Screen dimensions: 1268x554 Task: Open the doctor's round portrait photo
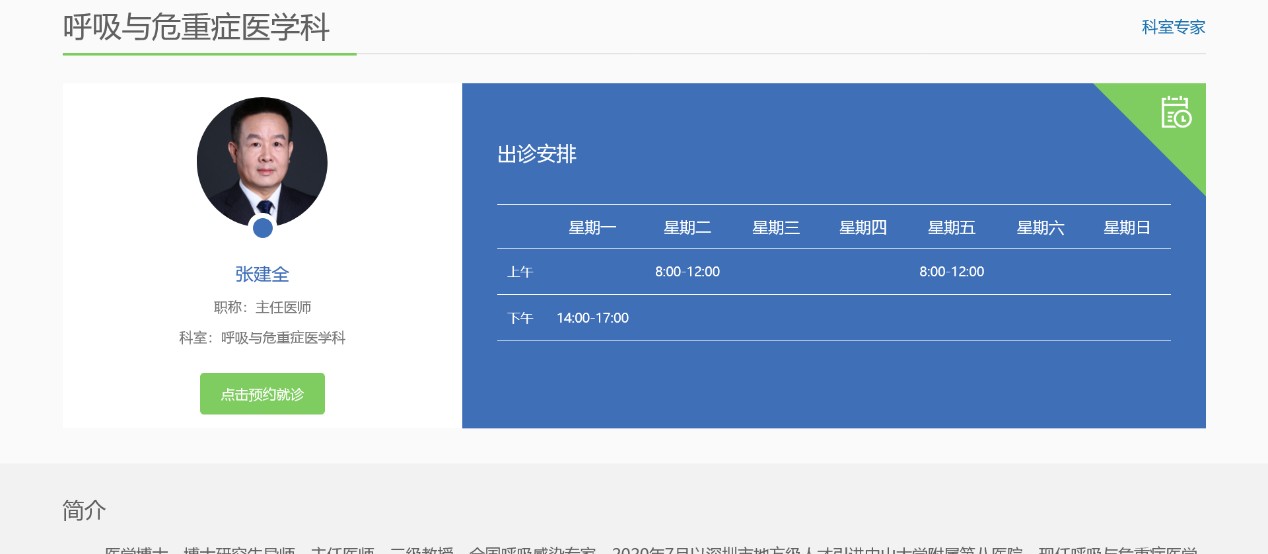pyautogui.click(x=262, y=161)
